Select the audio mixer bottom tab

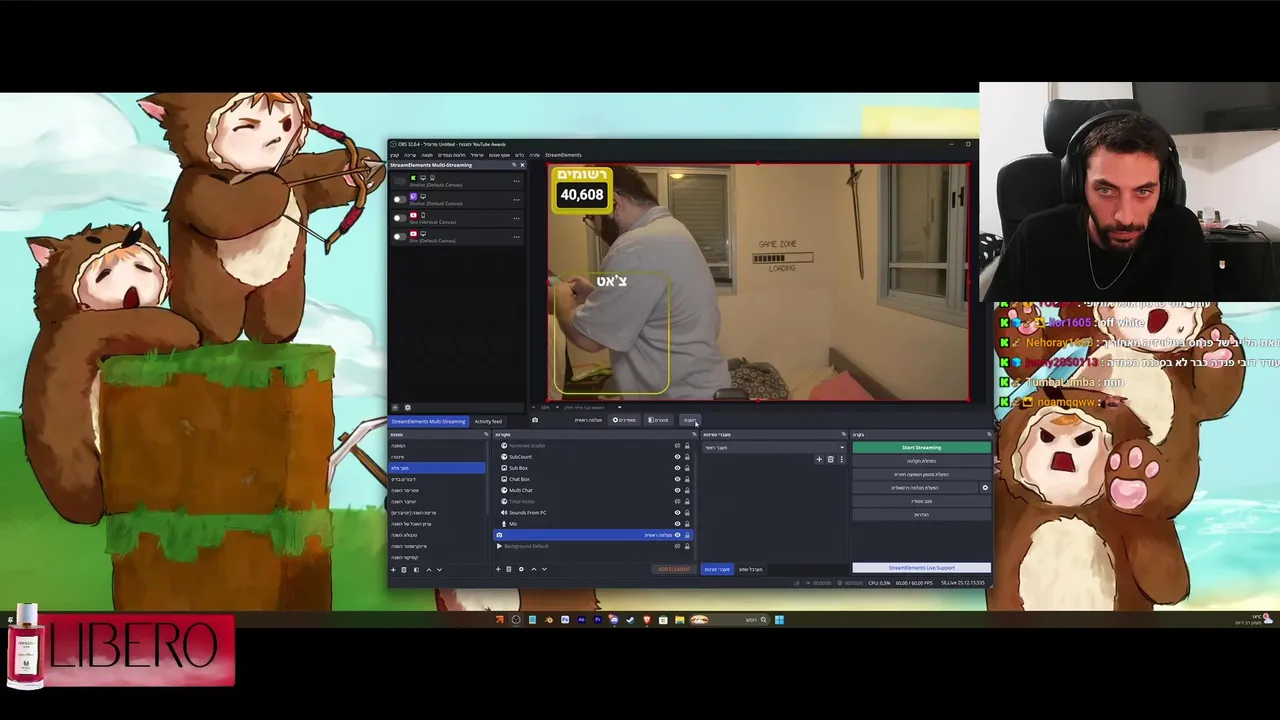click(751, 569)
